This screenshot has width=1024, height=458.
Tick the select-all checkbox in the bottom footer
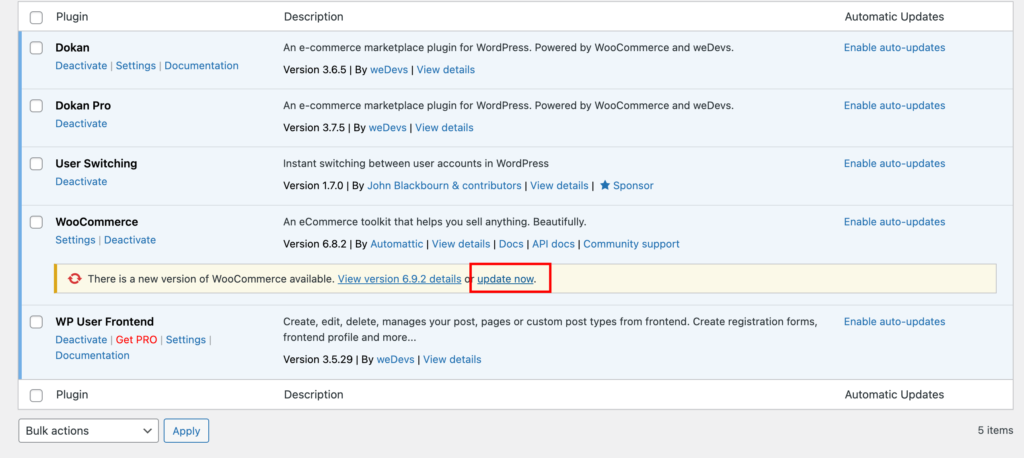tap(37, 395)
